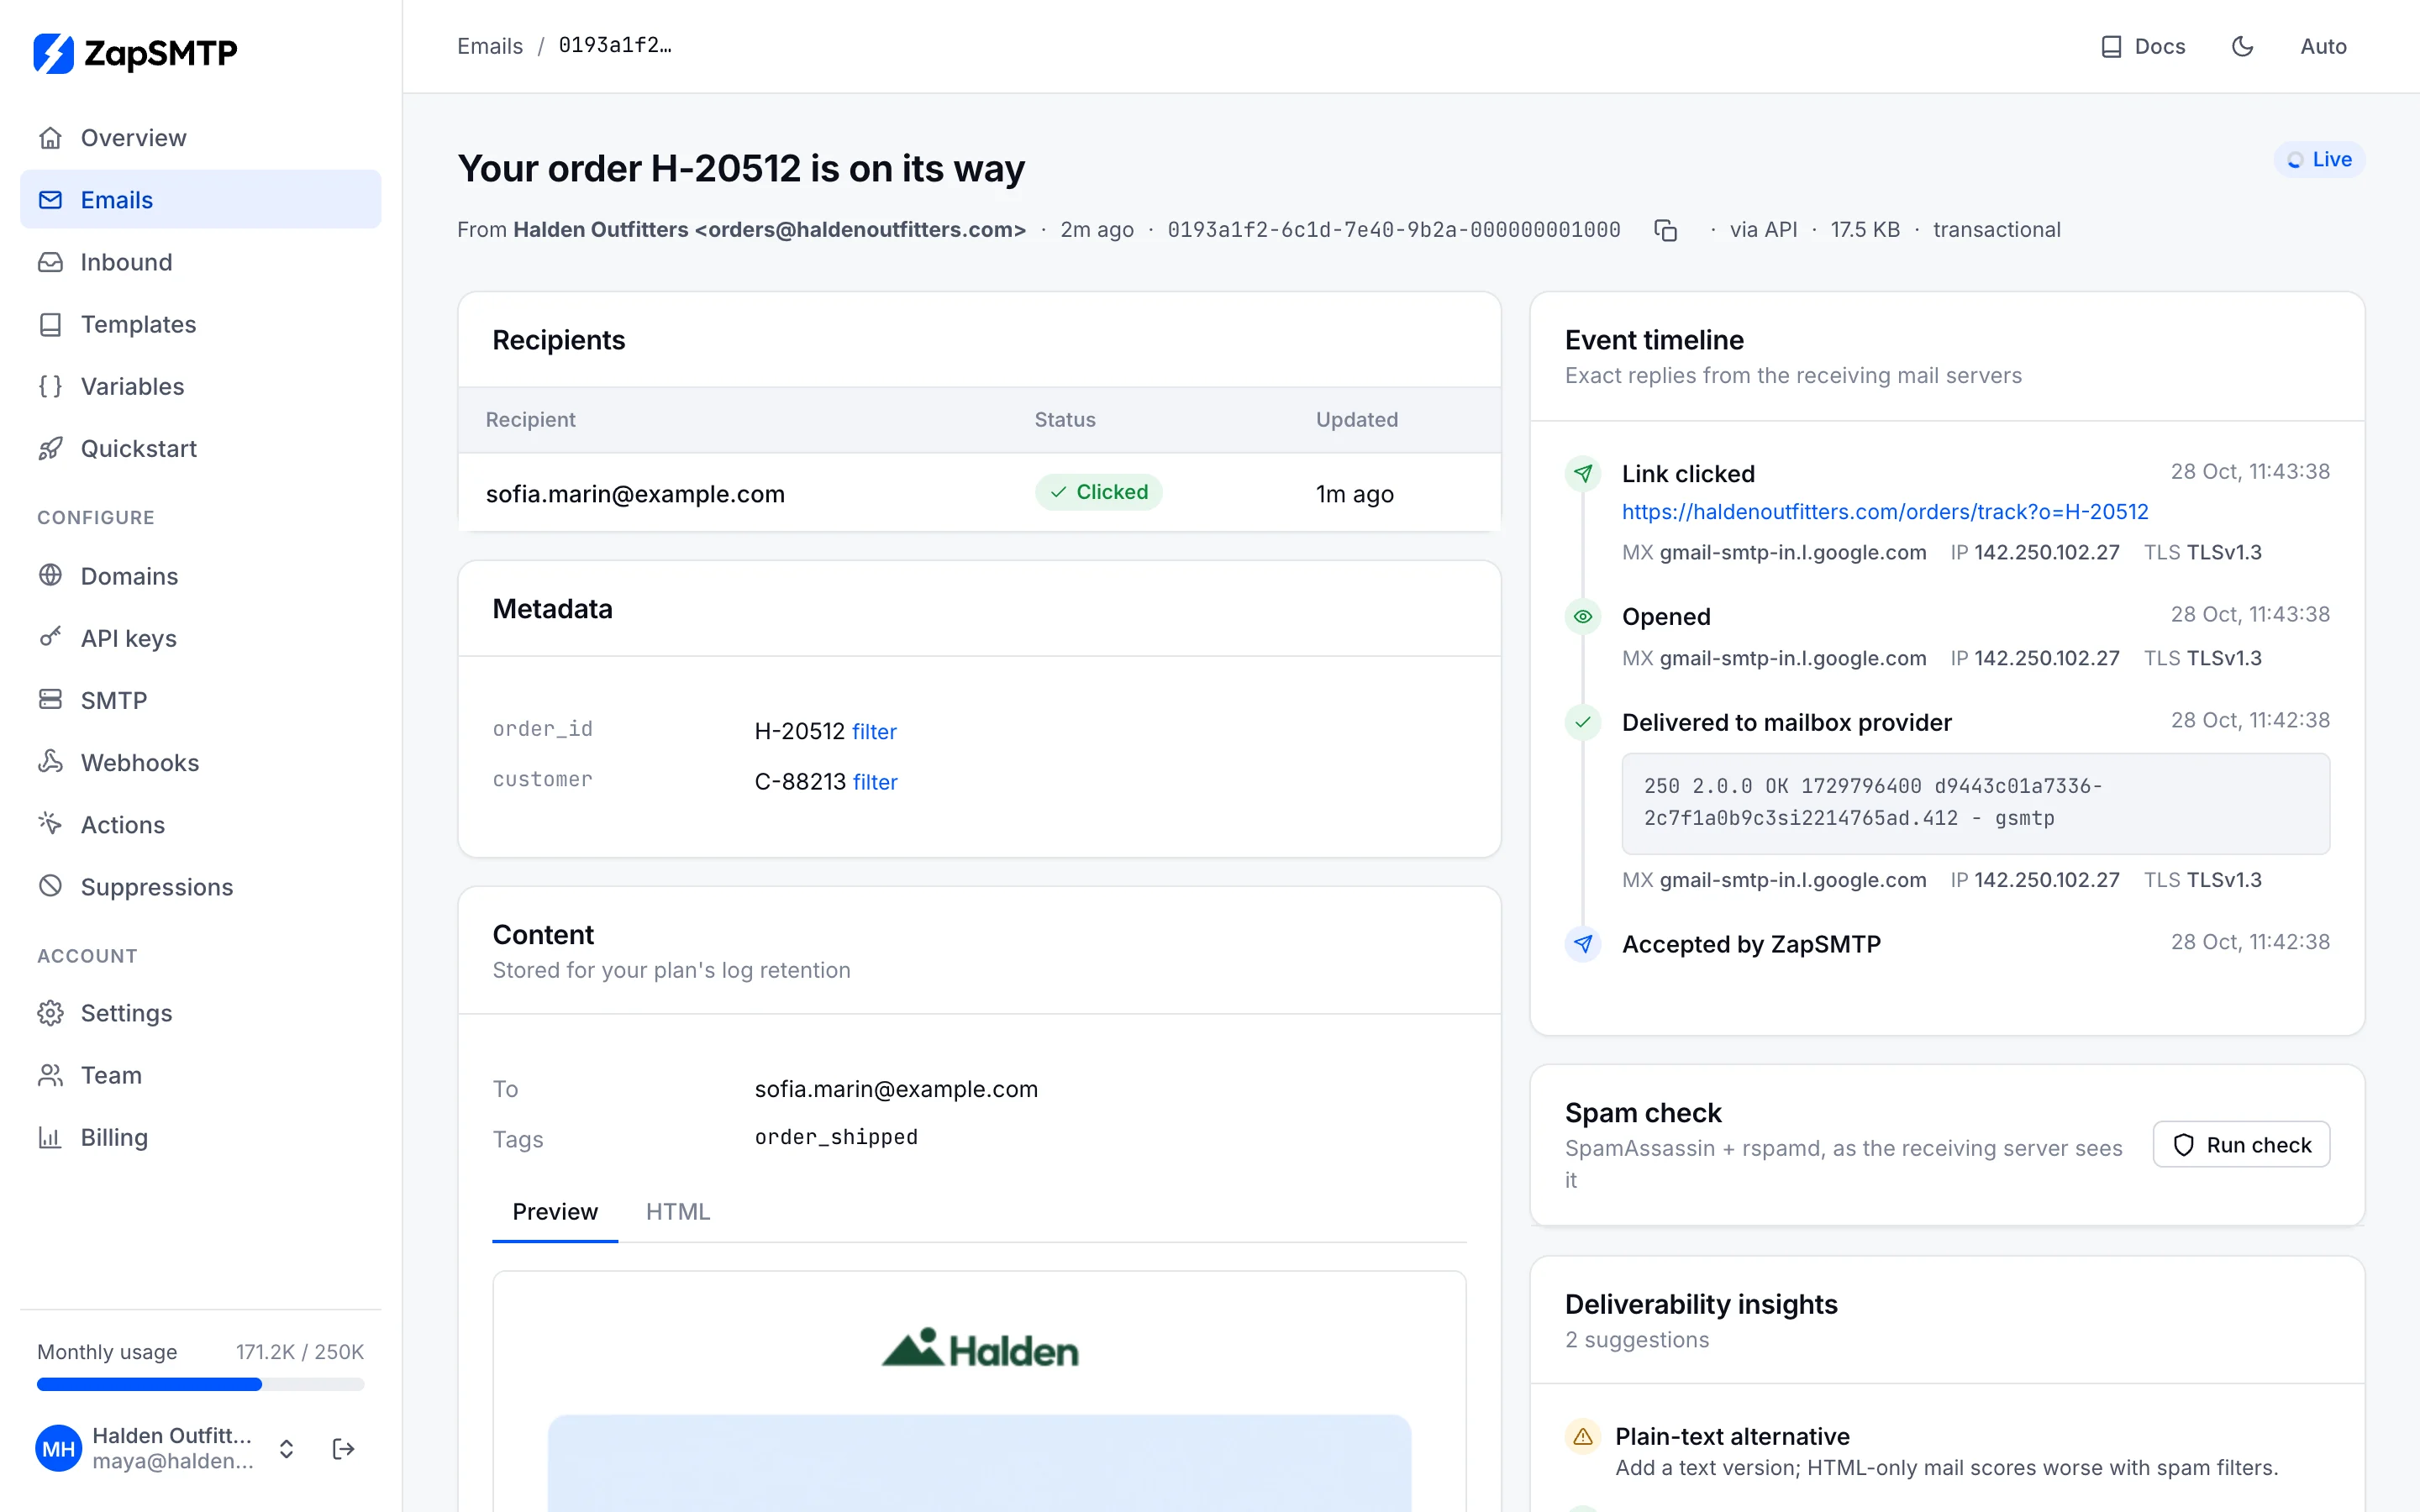
Task: Click the order_shipped tag
Action: pyautogui.click(x=836, y=1137)
